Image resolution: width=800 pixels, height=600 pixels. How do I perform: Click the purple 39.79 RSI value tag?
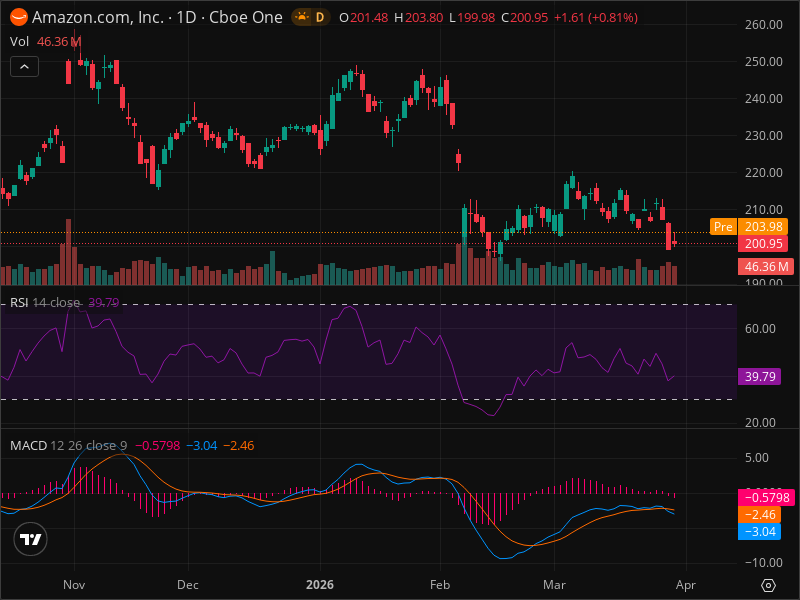click(x=760, y=377)
